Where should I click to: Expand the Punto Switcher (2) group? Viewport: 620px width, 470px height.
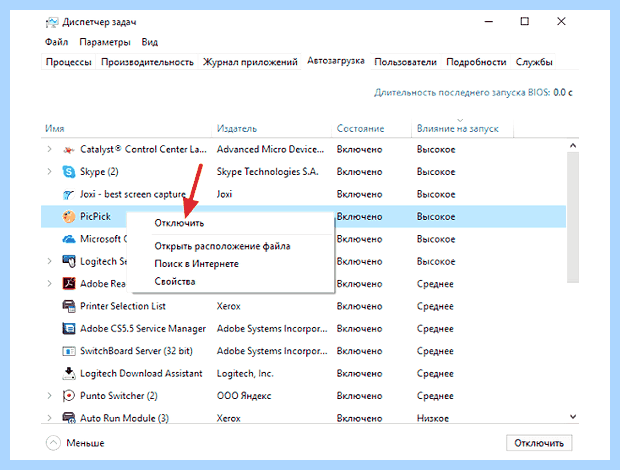click(x=49, y=396)
